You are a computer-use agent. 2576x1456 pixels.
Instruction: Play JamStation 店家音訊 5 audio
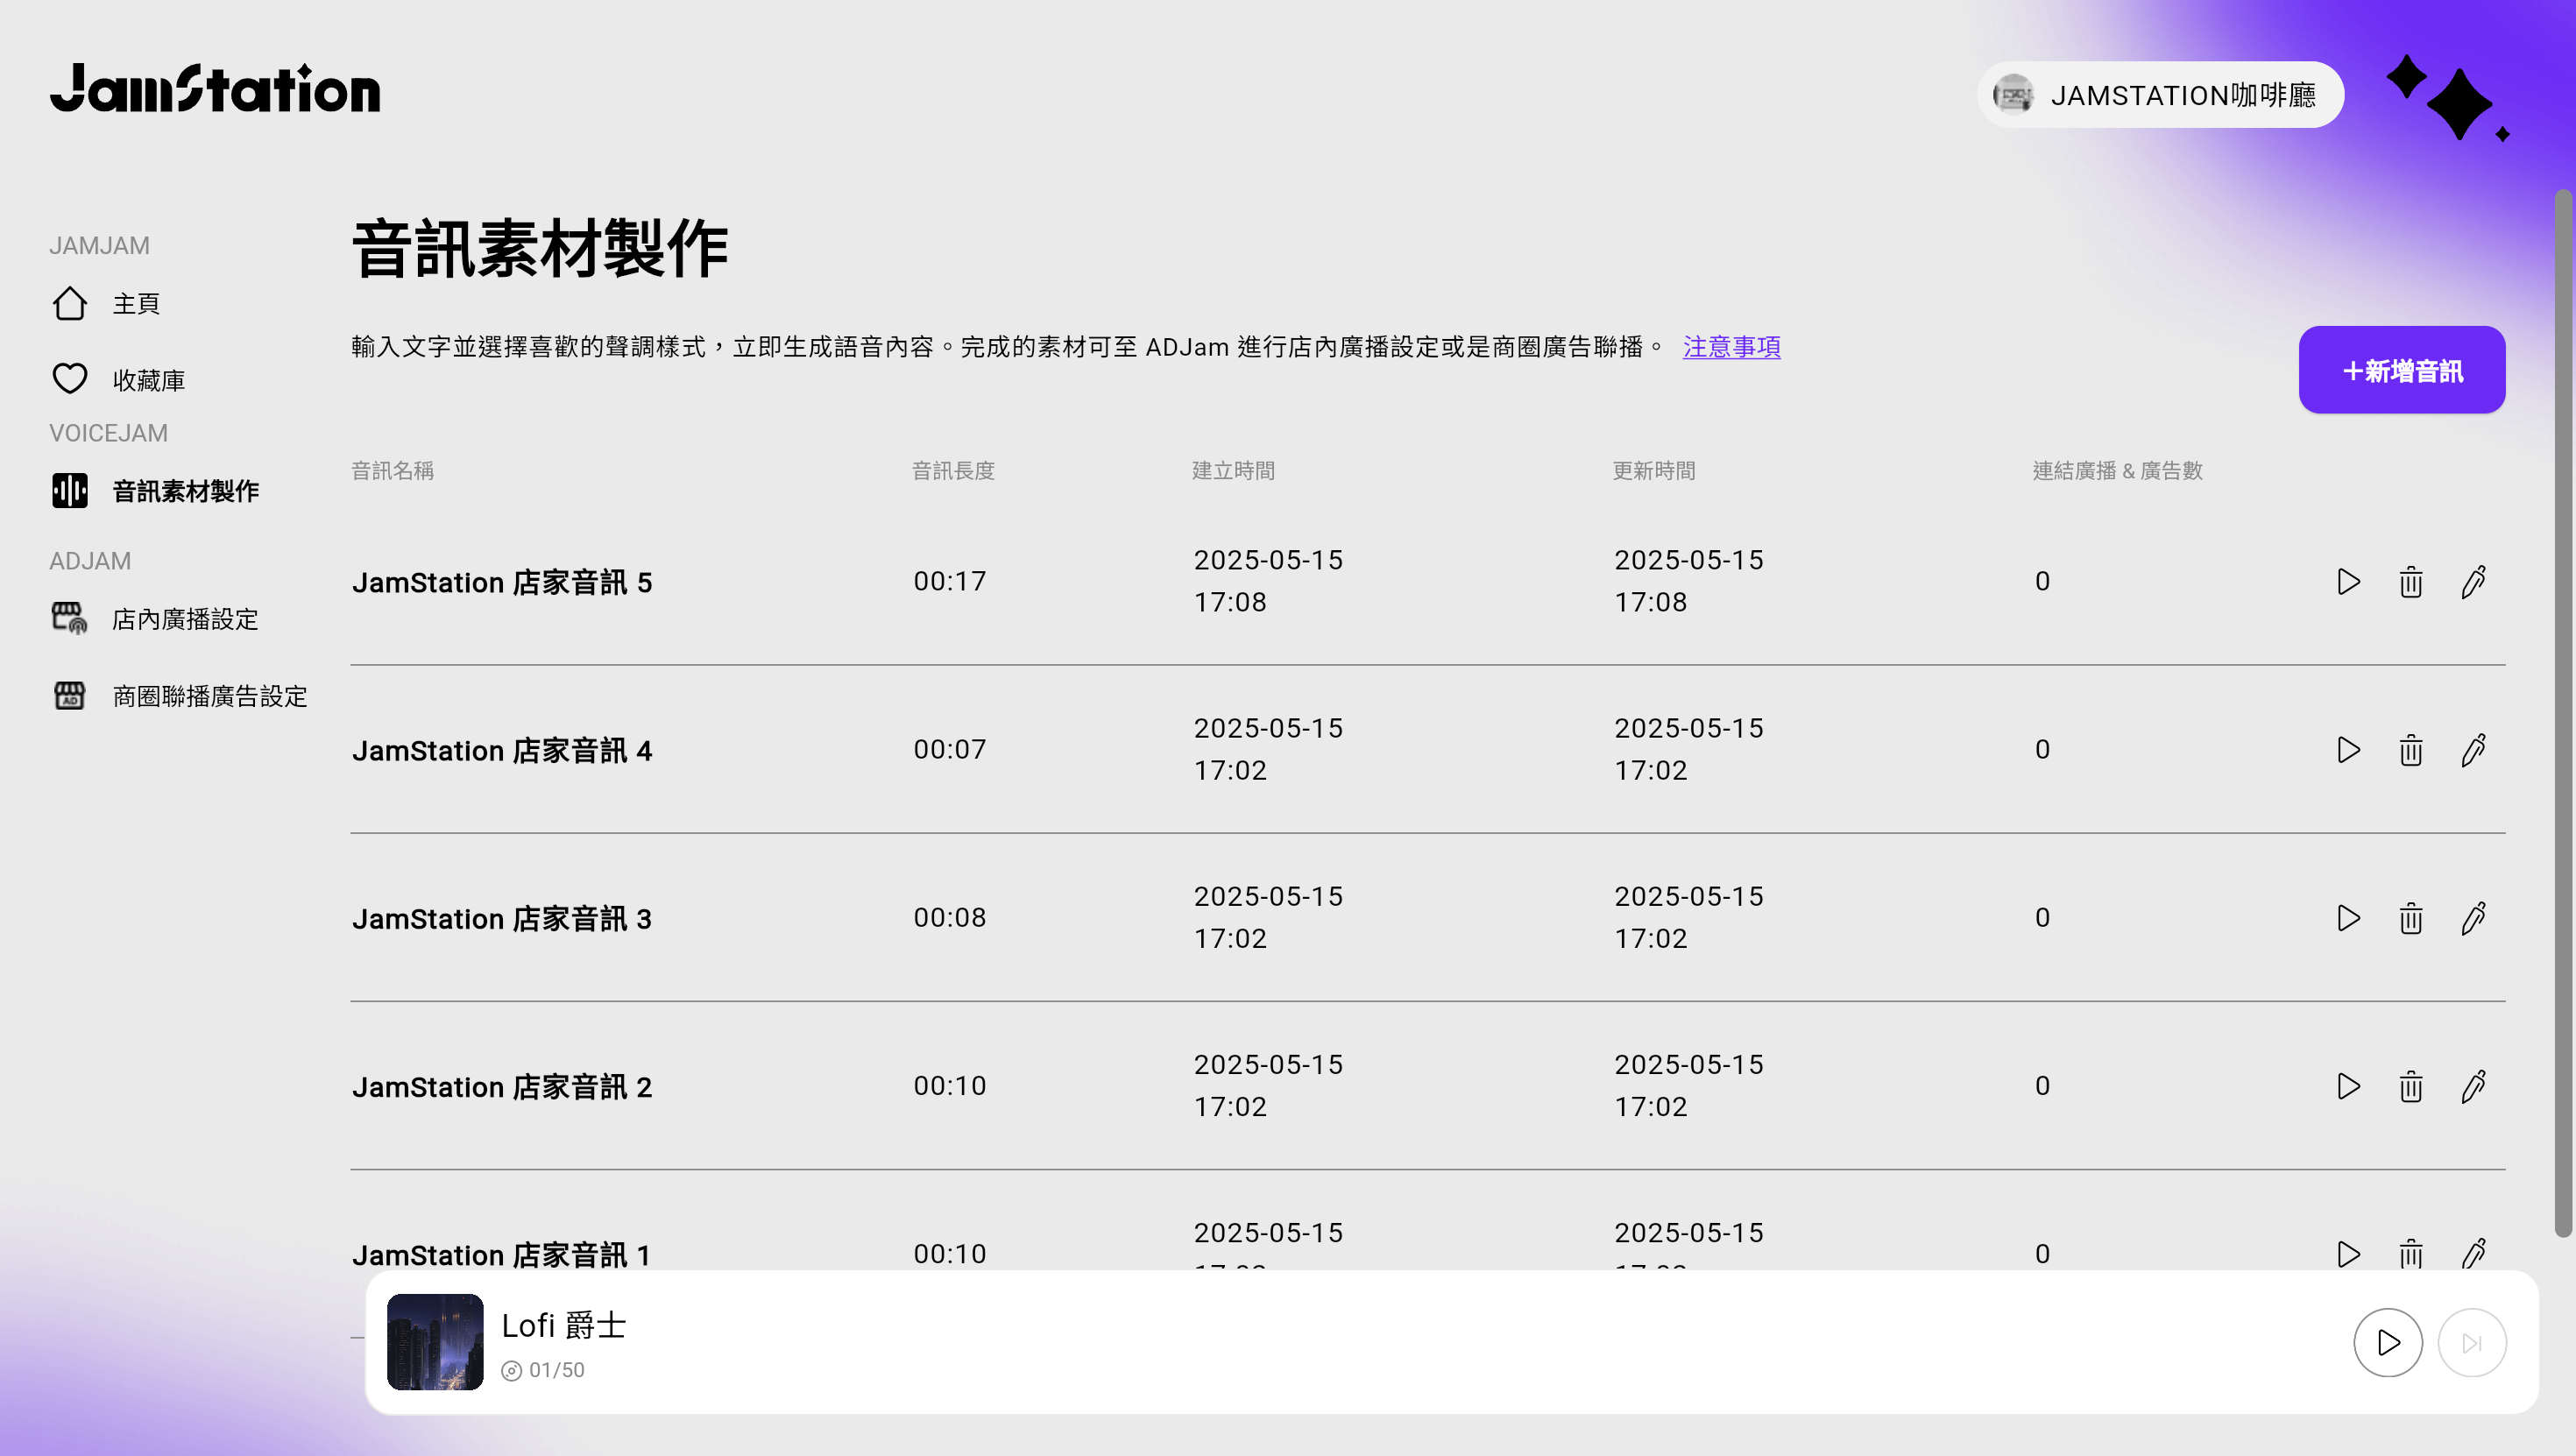click(x=2348, y=582)
